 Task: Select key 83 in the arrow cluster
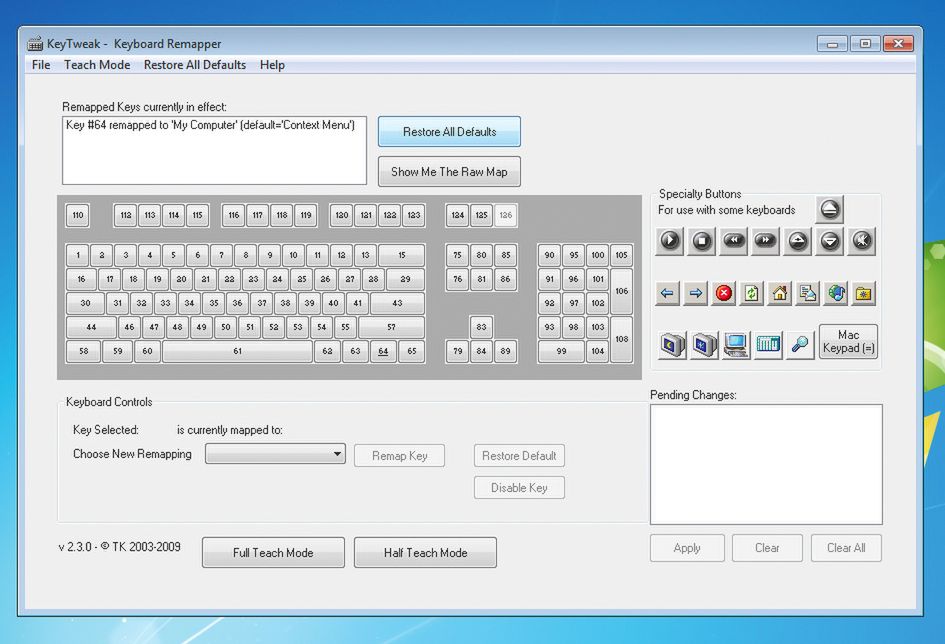(x=481, y=327)
